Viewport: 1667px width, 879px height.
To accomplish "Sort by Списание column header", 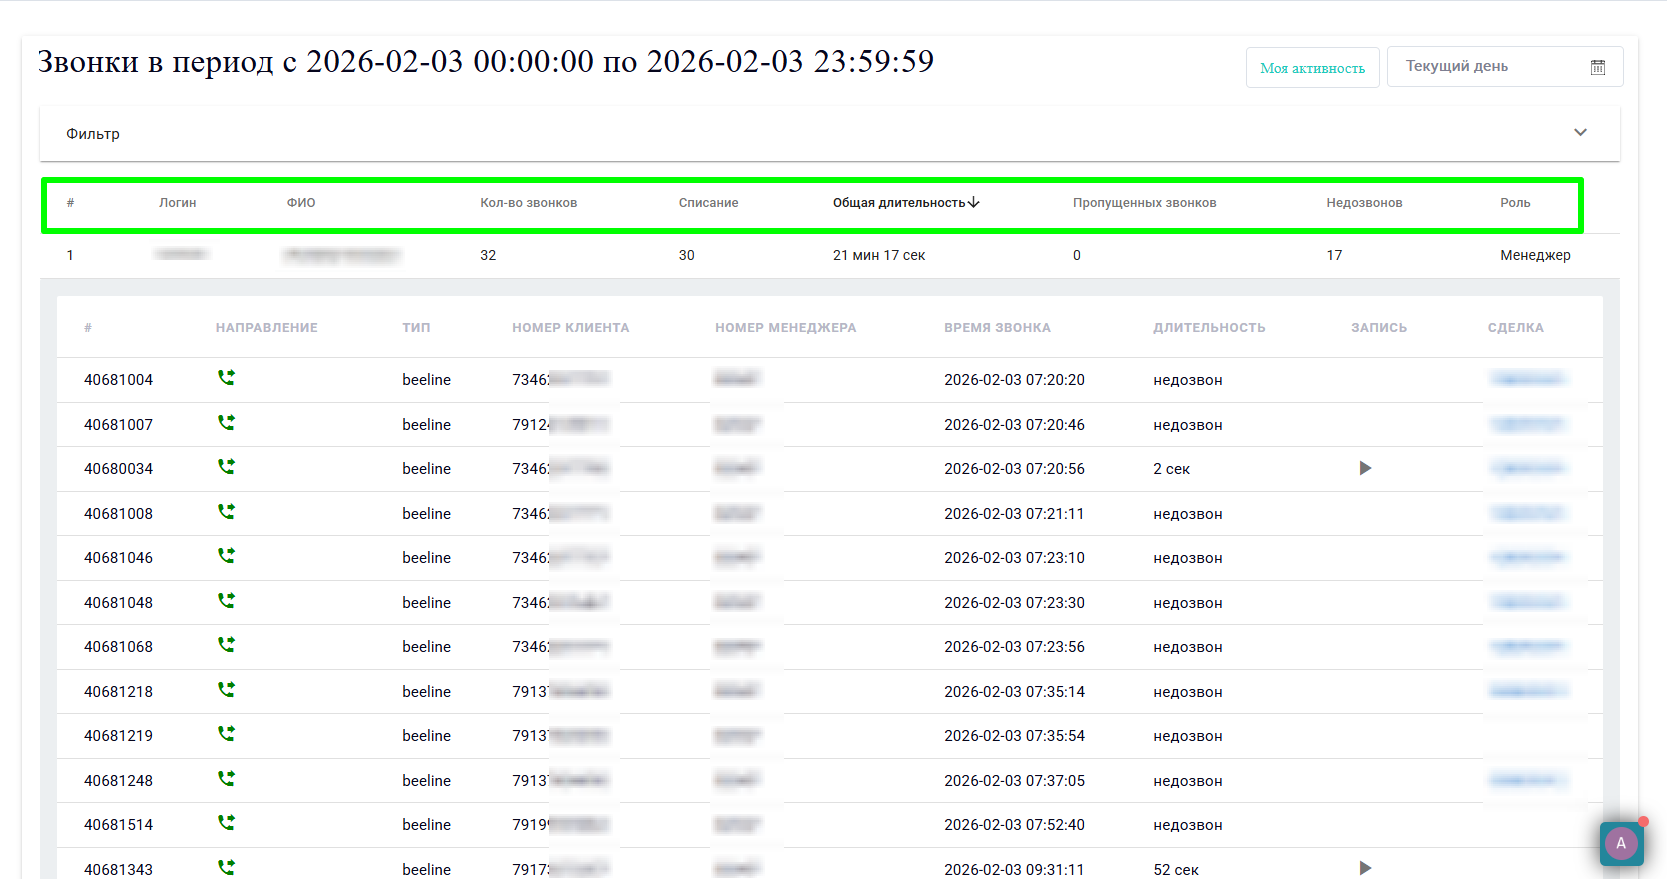I will (x=709, y=203).
